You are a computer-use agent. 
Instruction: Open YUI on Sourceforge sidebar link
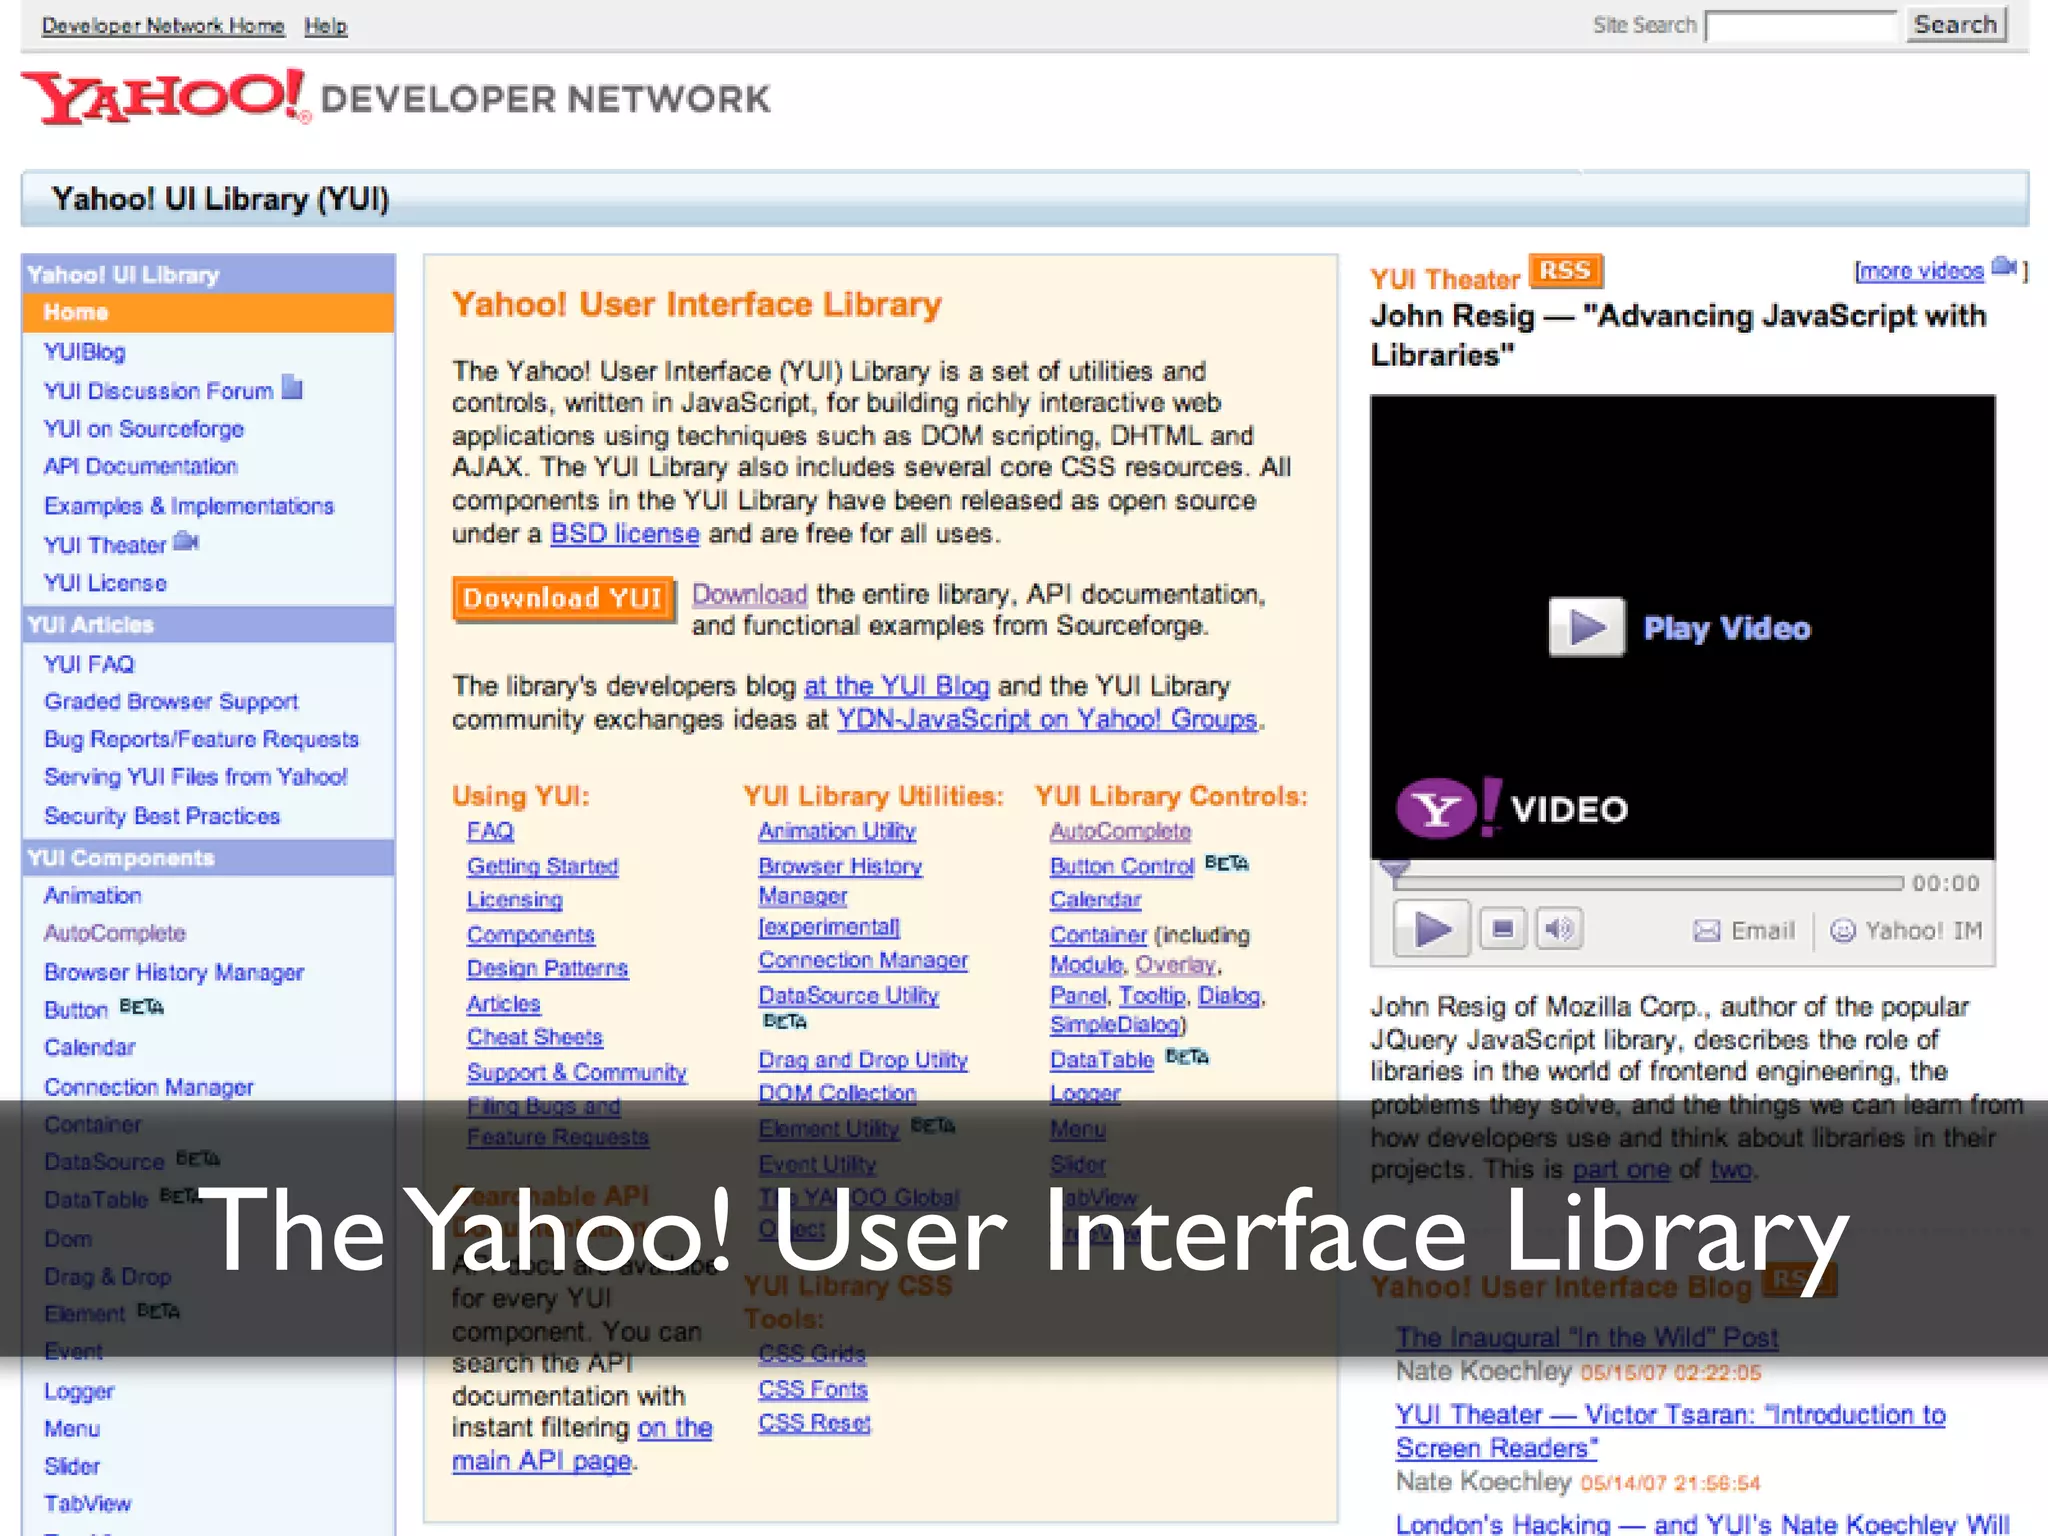click(144, 429)
